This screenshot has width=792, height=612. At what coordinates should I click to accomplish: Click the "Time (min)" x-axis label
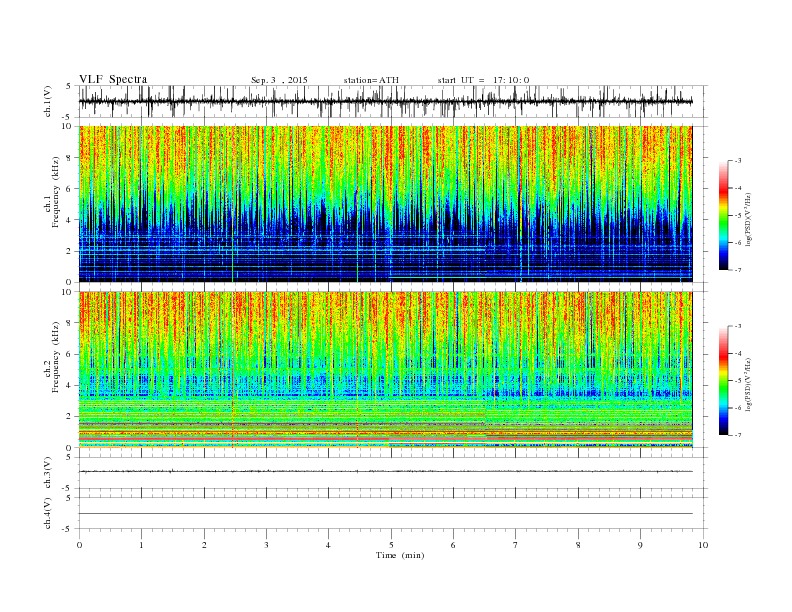(400, 555)
